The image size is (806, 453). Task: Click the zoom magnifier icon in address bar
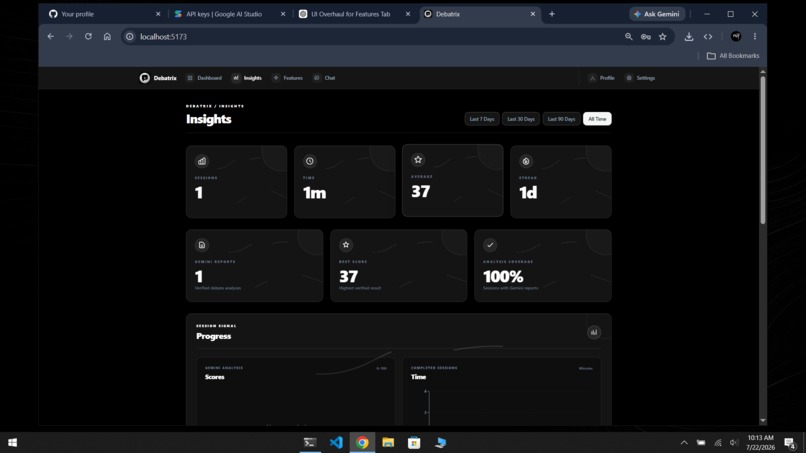(x=629, y=37)
